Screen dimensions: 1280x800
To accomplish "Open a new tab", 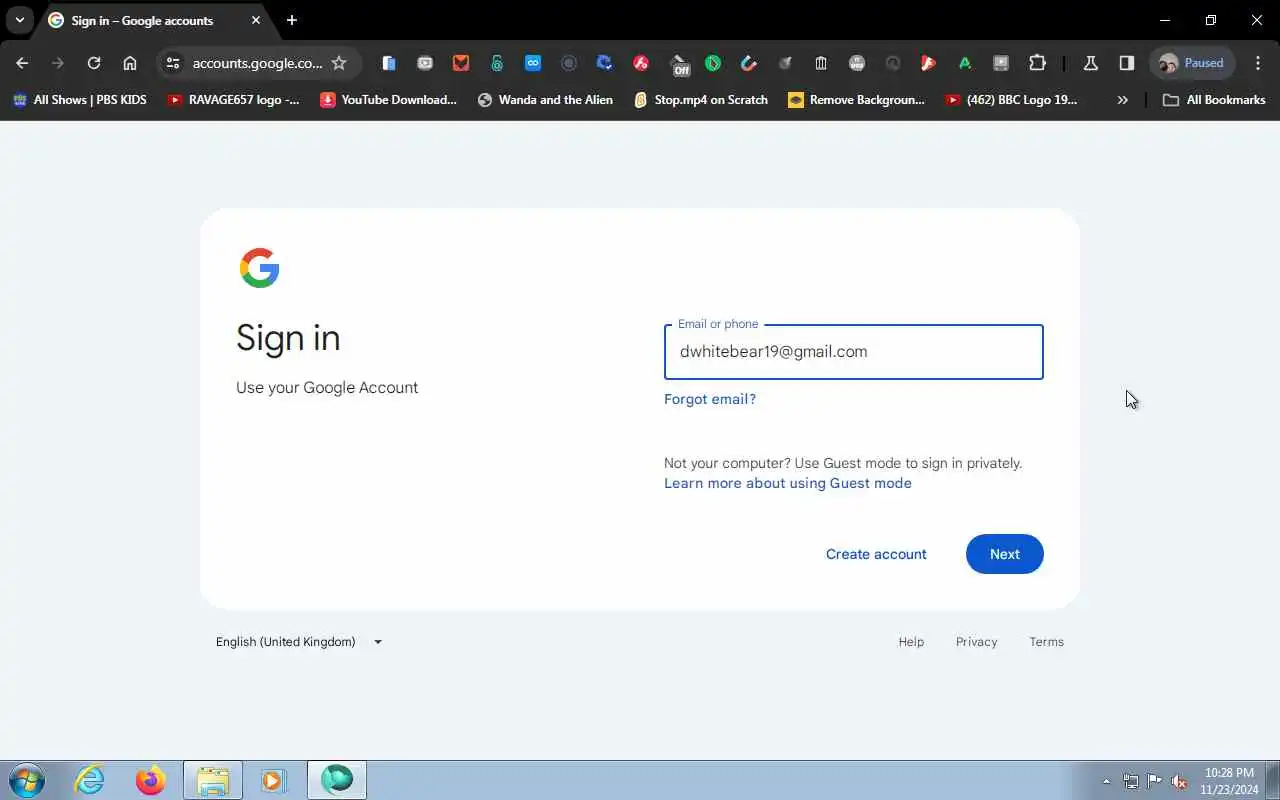I will [x=291, y=20].
